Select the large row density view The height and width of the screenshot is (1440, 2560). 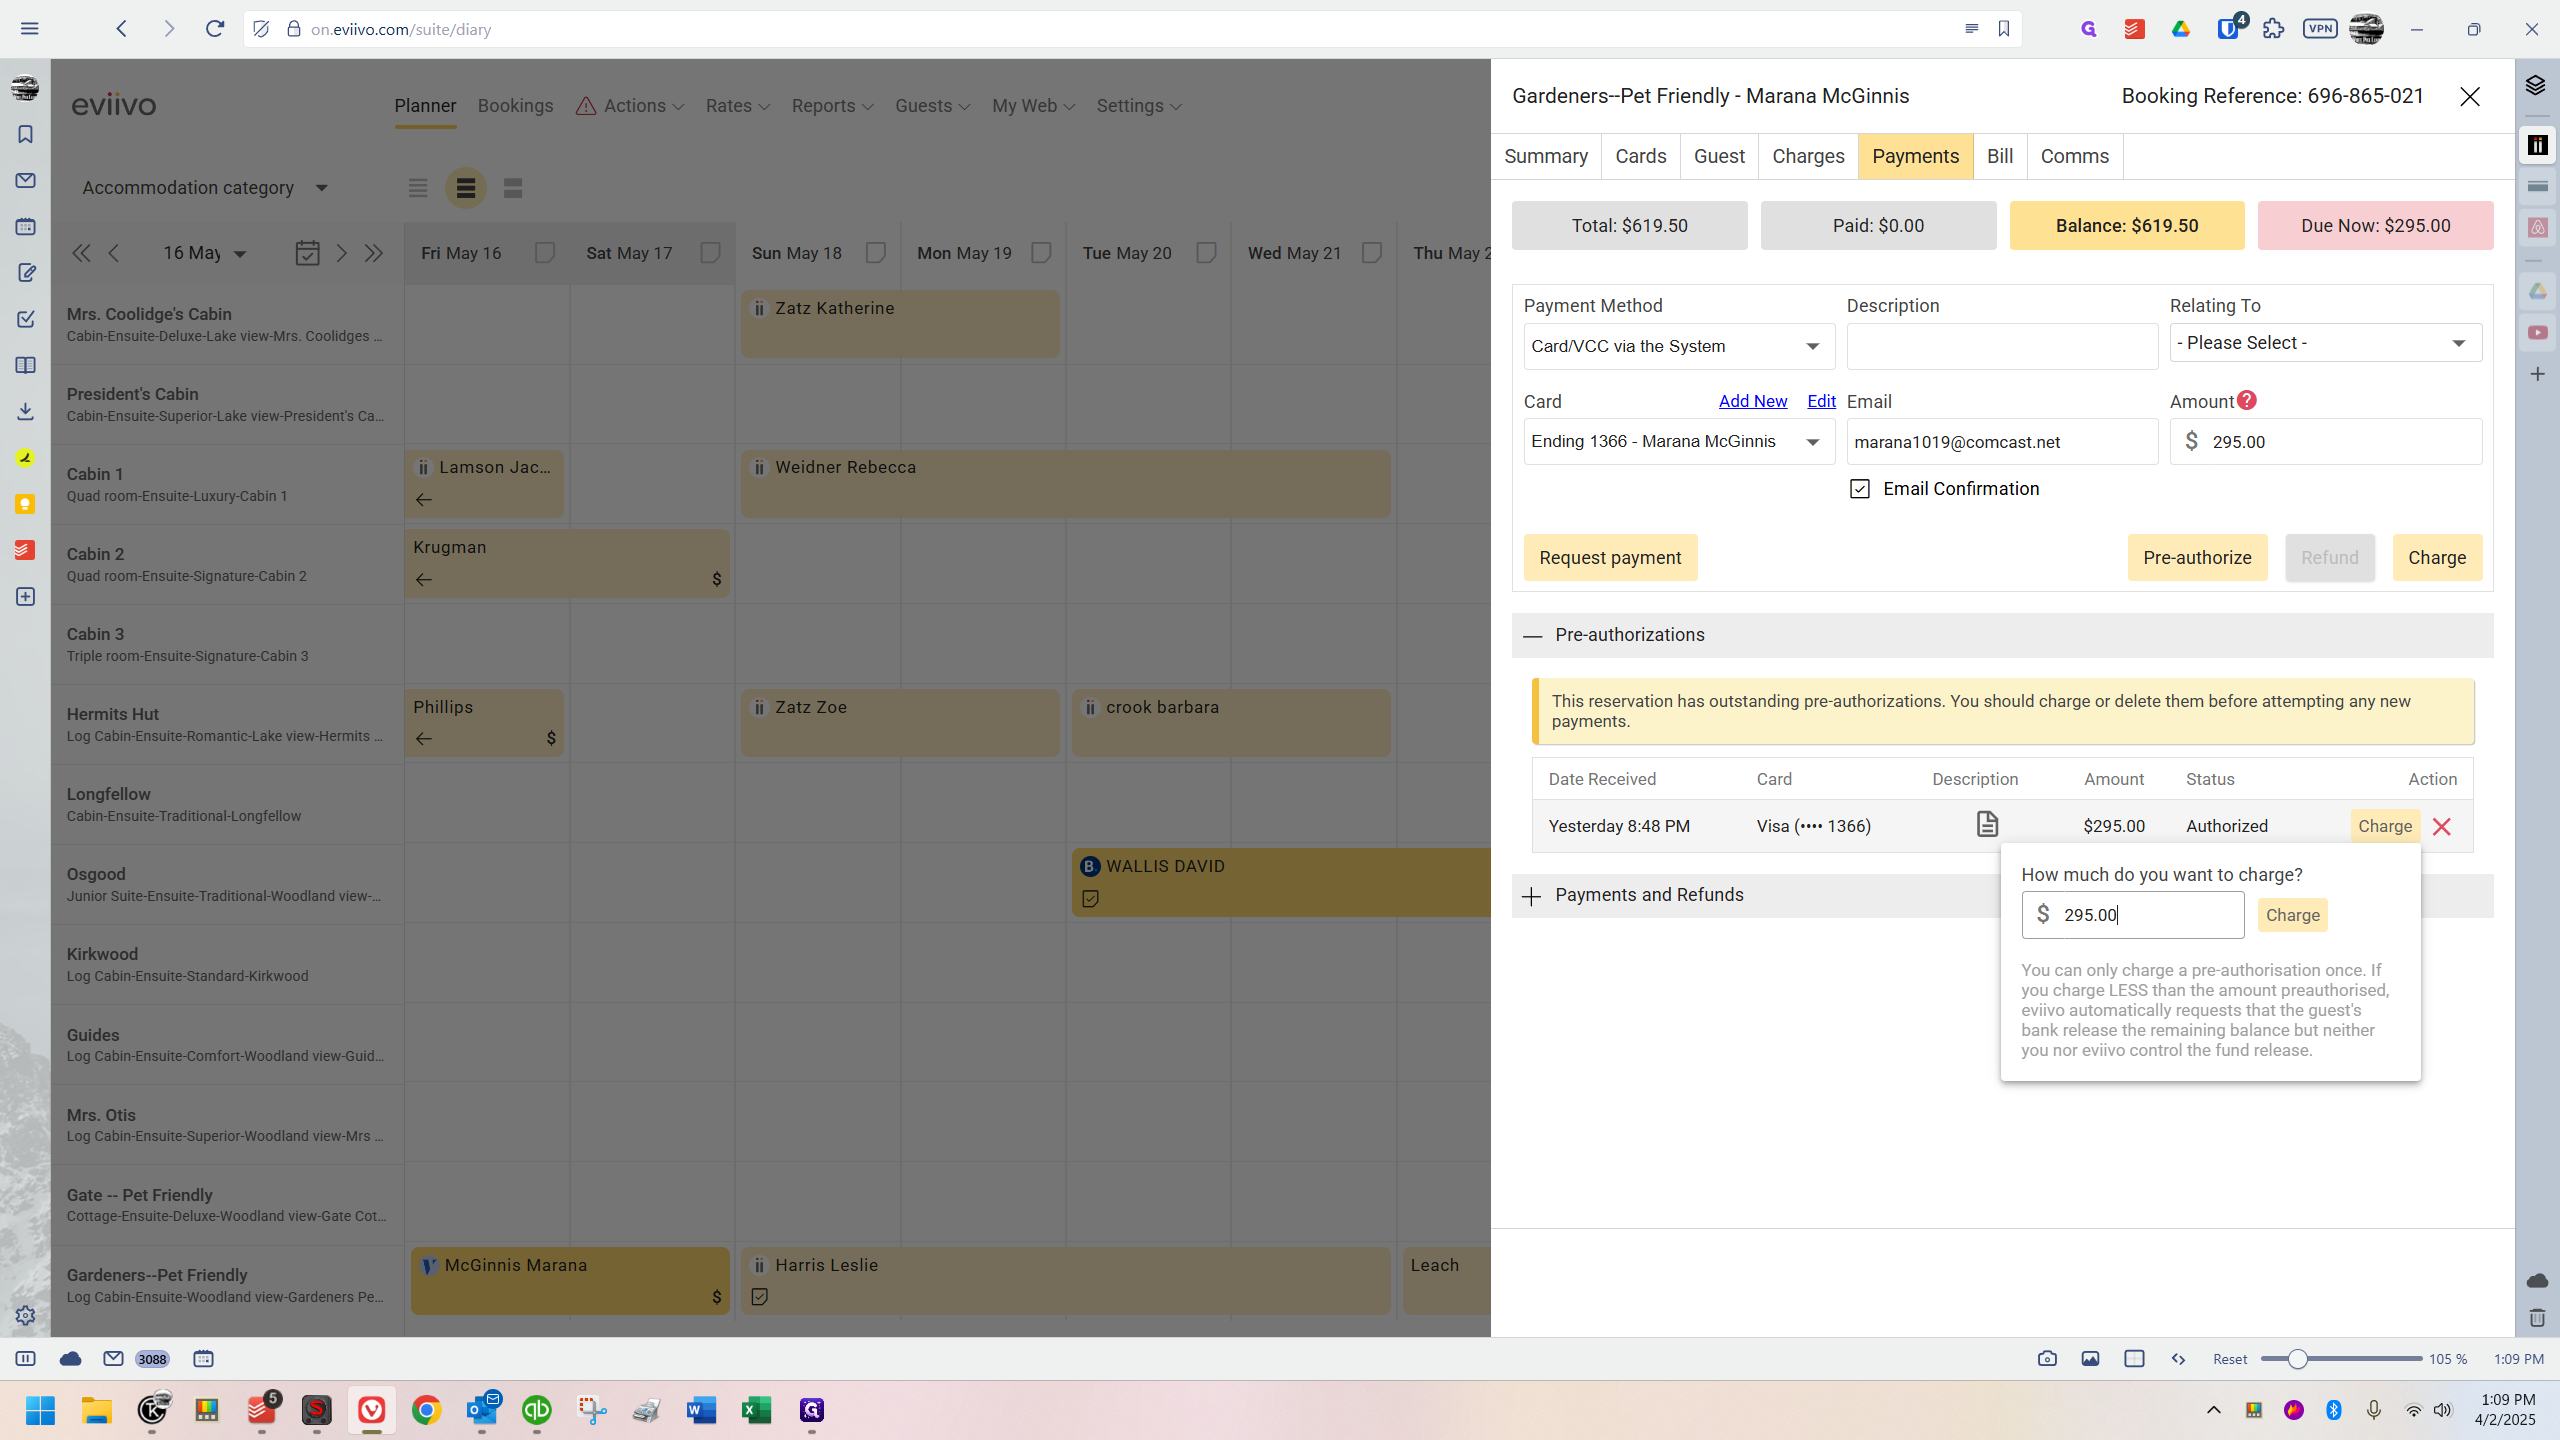click(513, 188)
